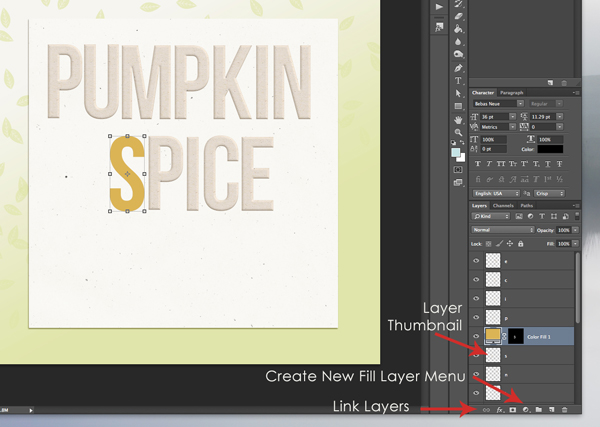Viewport: 600px width, 427px height.
Task: Toggle visibility of layer 'c'
Action: [x=477, y=279]
